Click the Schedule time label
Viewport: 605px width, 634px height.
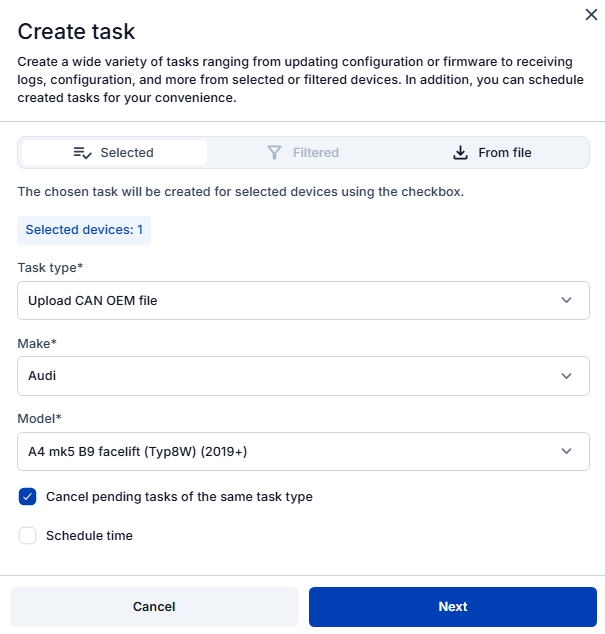tap(89, 536)
